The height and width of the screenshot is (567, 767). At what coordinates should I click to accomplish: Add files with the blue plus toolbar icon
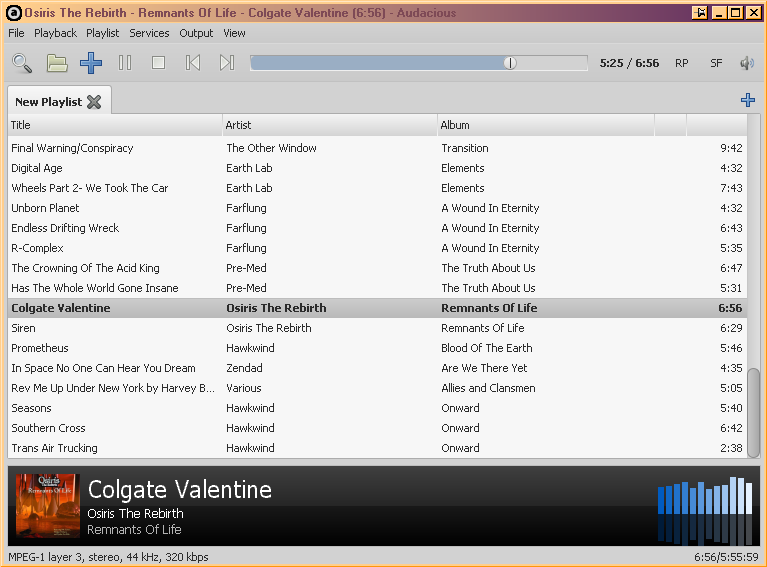tap(91, 63)
